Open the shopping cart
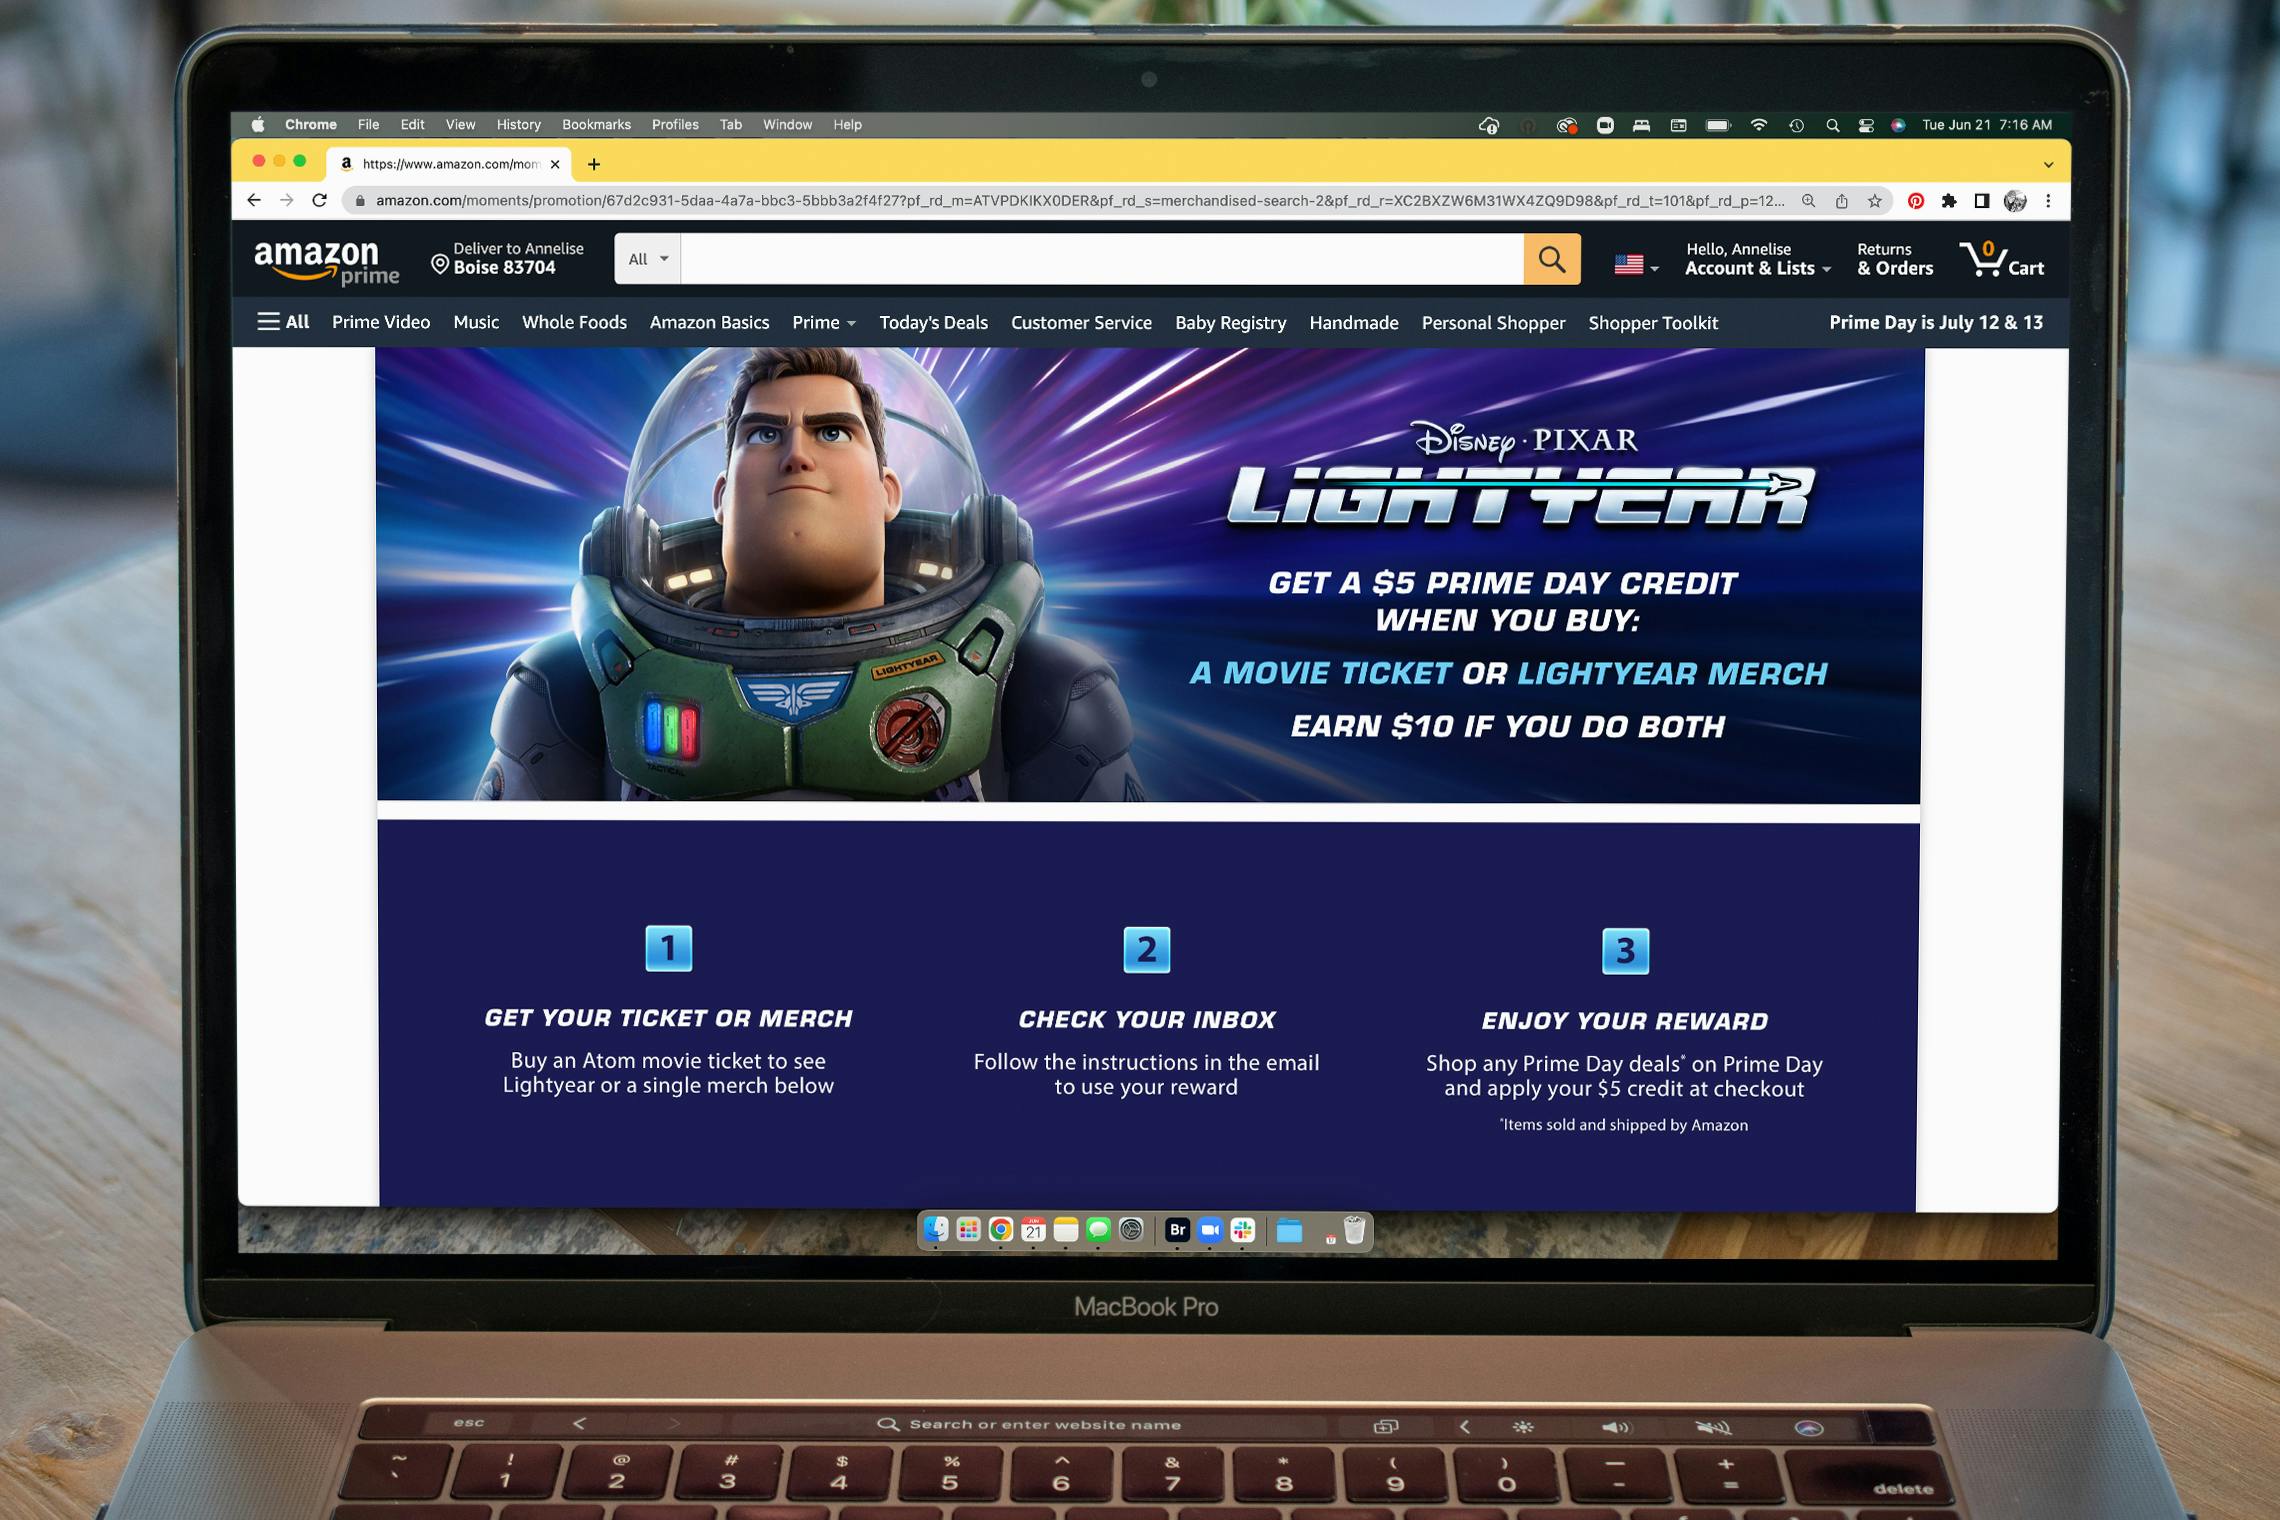The width and height of the screenshot is (2280, 1520). 2001,260
